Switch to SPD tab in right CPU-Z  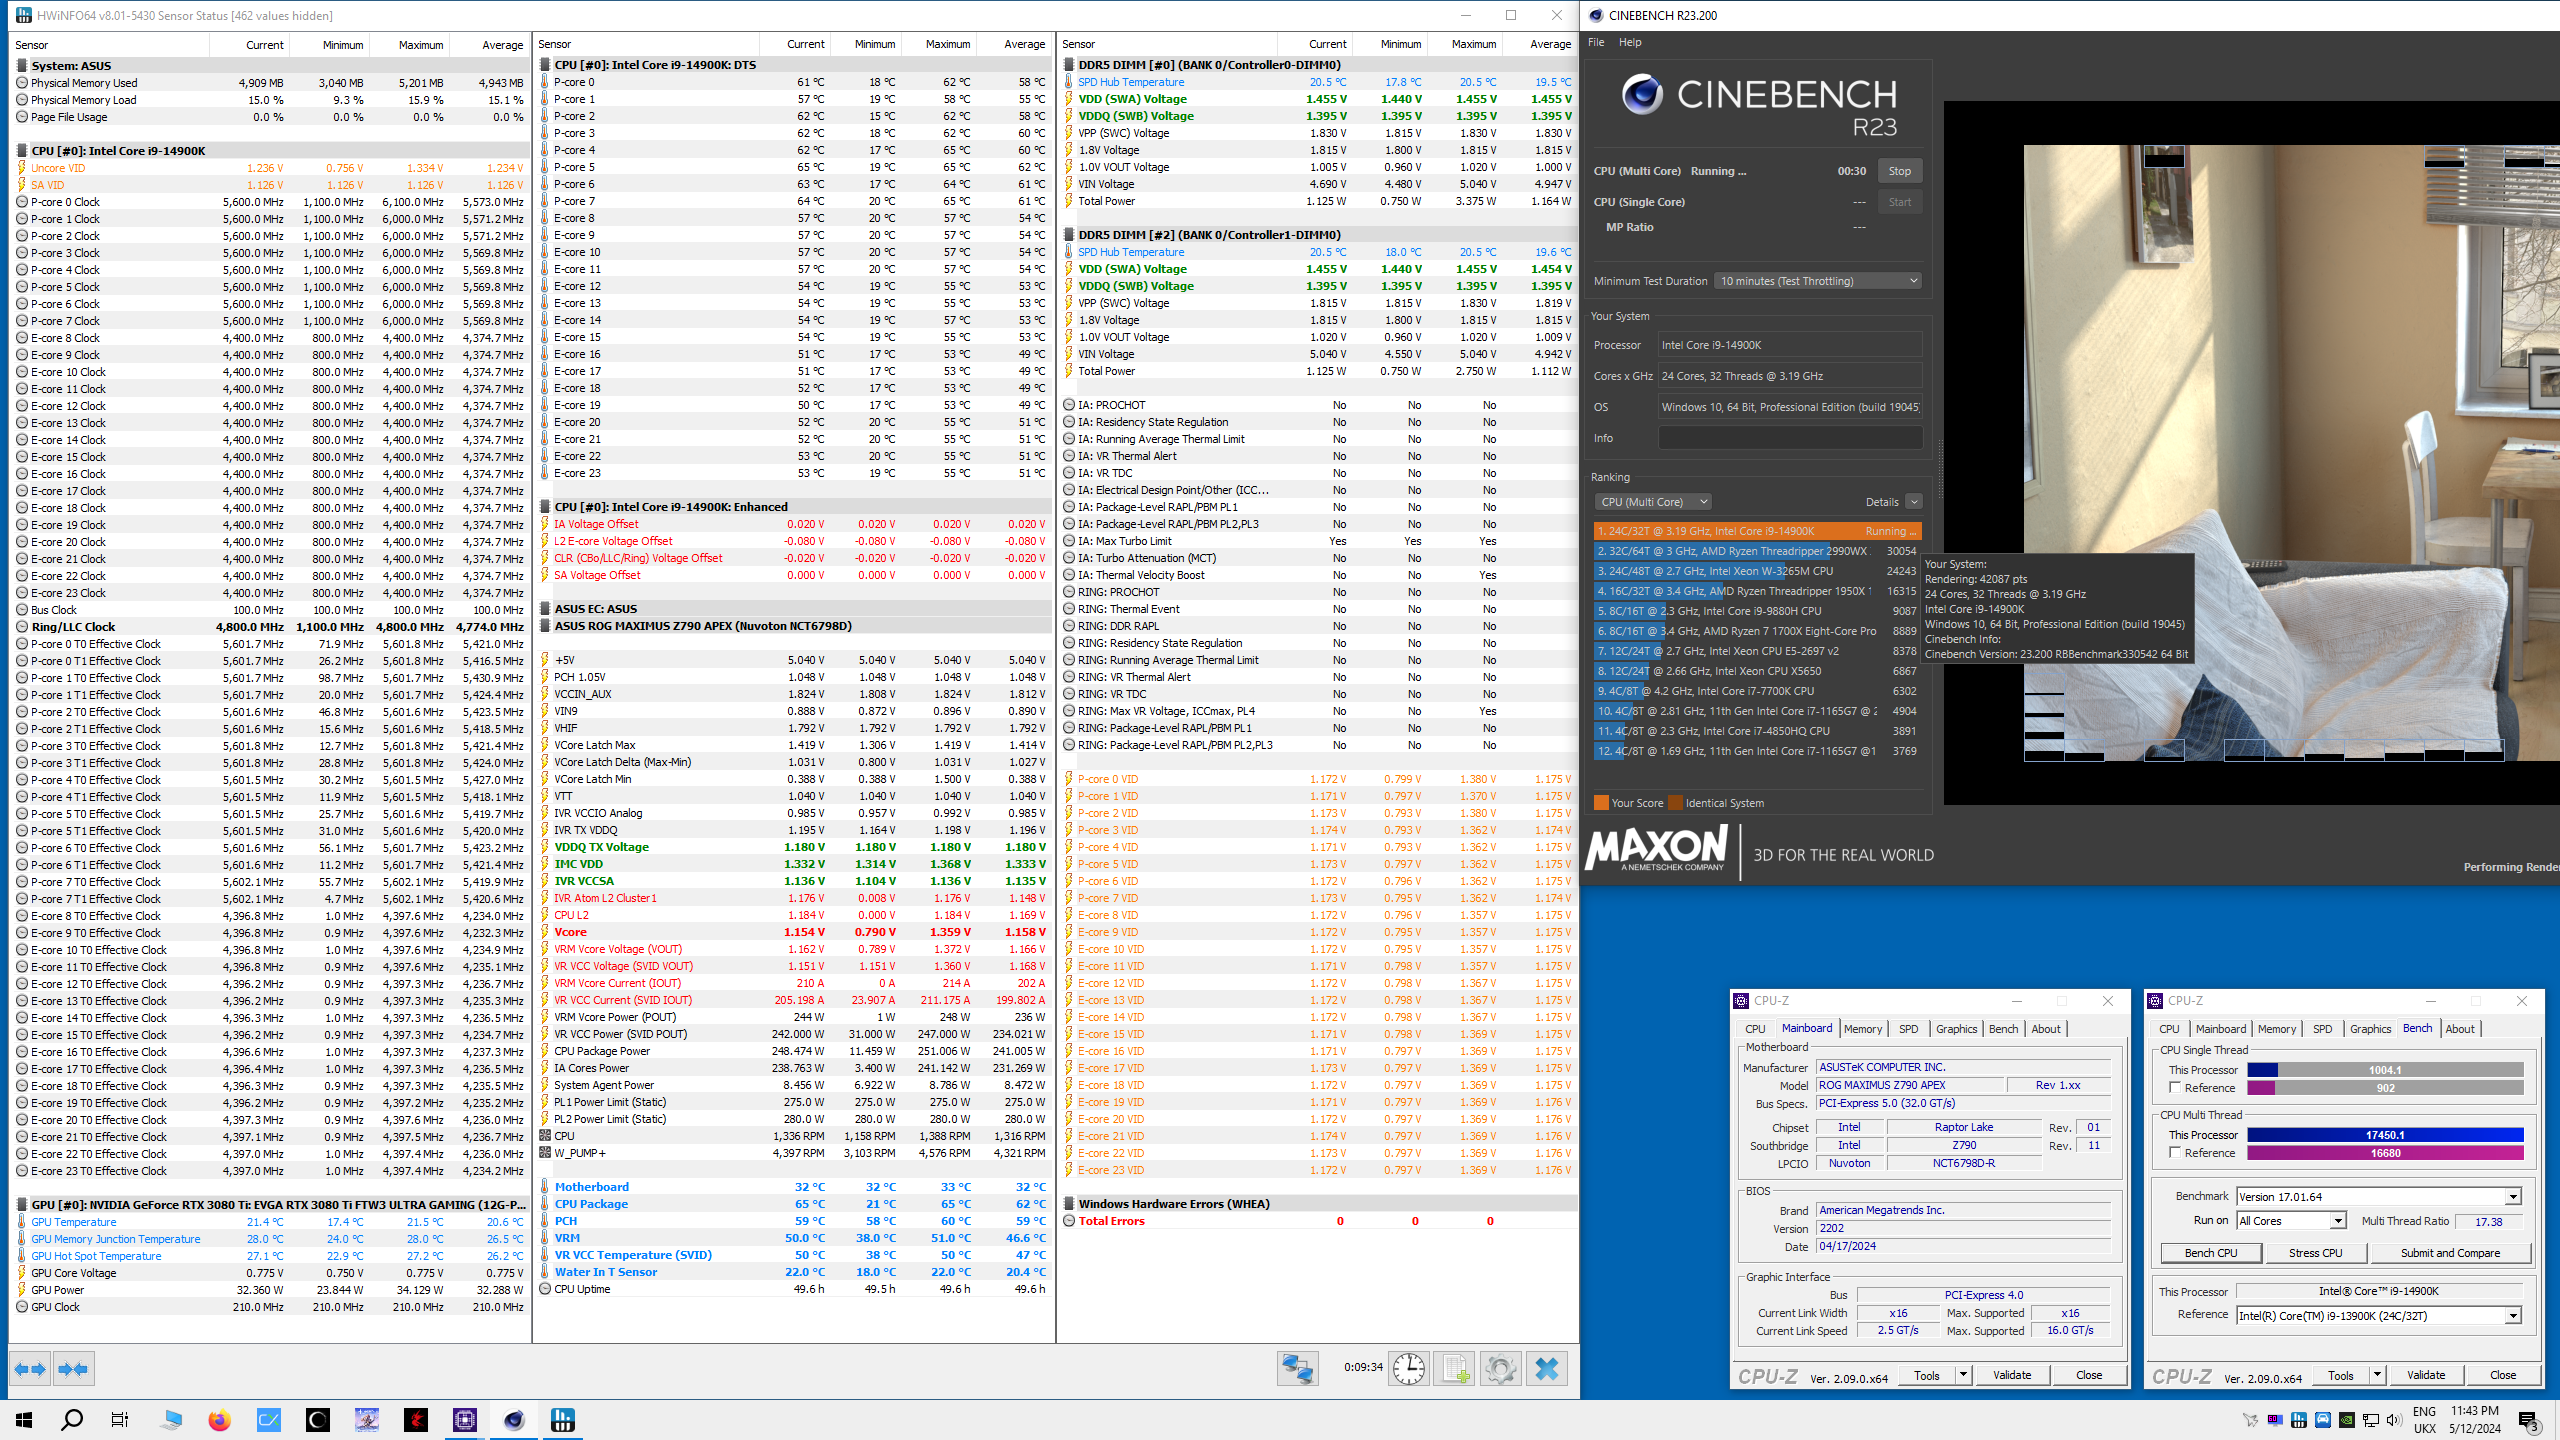point(2322,1029)
